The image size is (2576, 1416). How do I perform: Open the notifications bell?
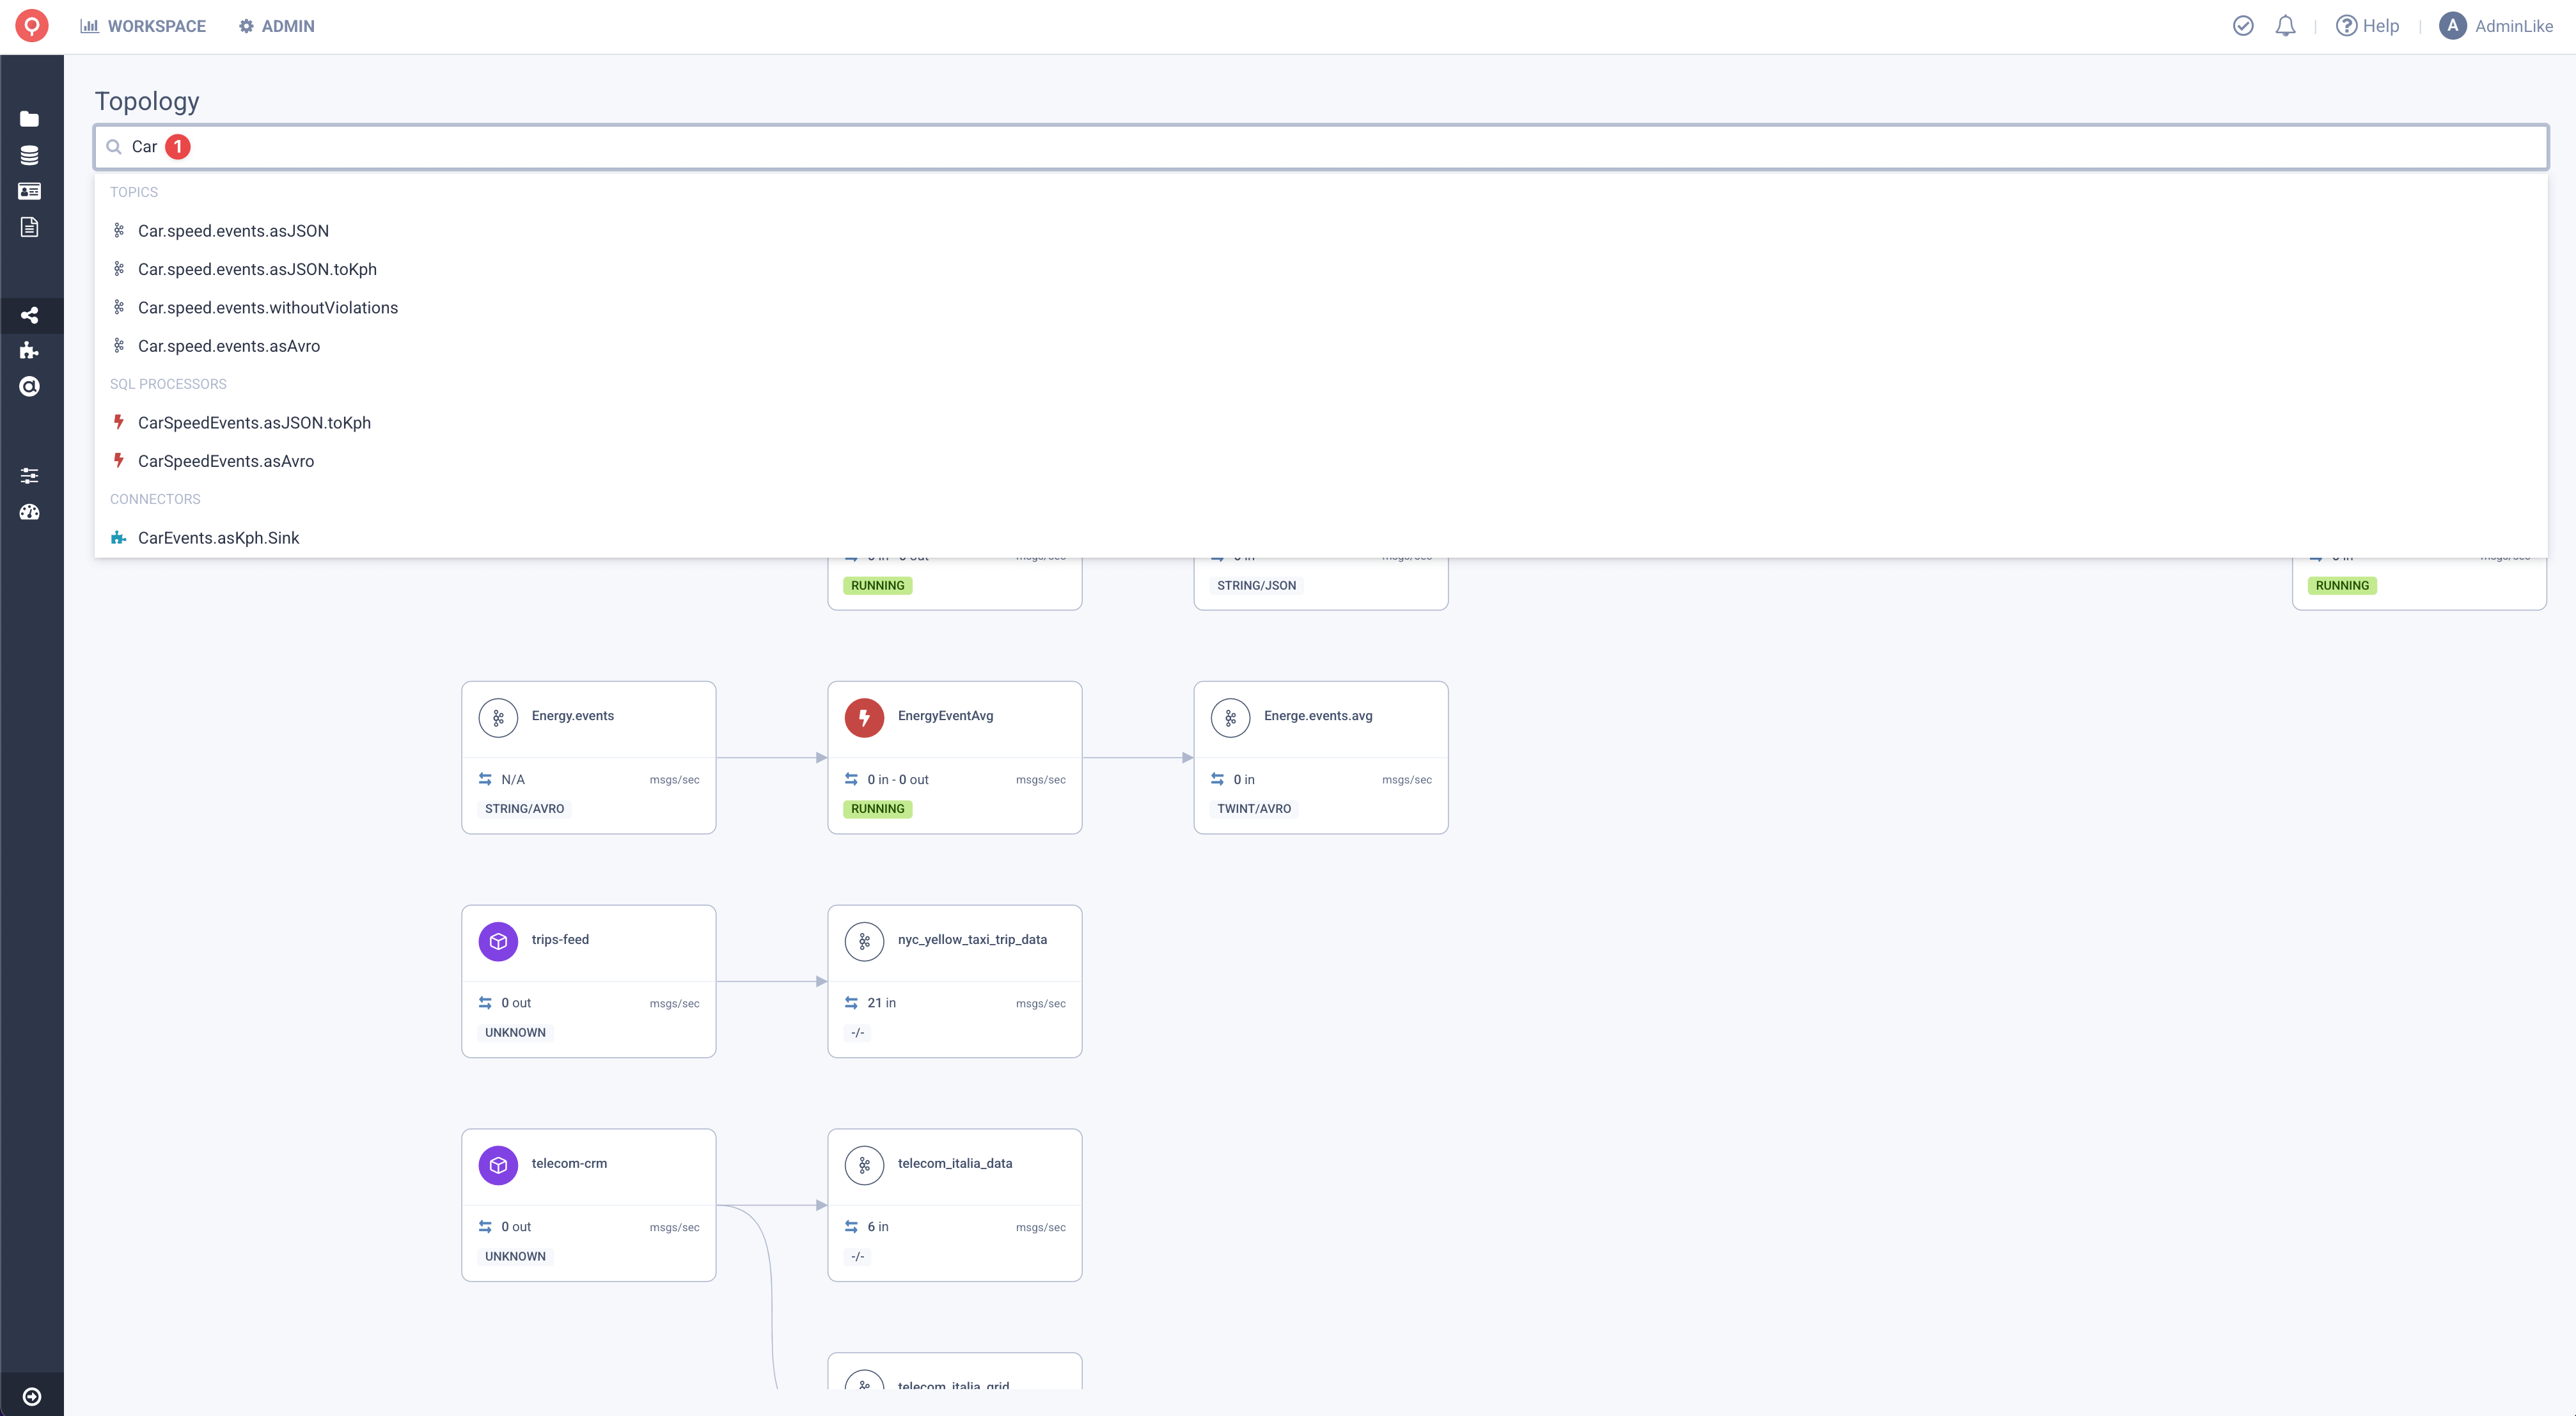point(2286,26)
